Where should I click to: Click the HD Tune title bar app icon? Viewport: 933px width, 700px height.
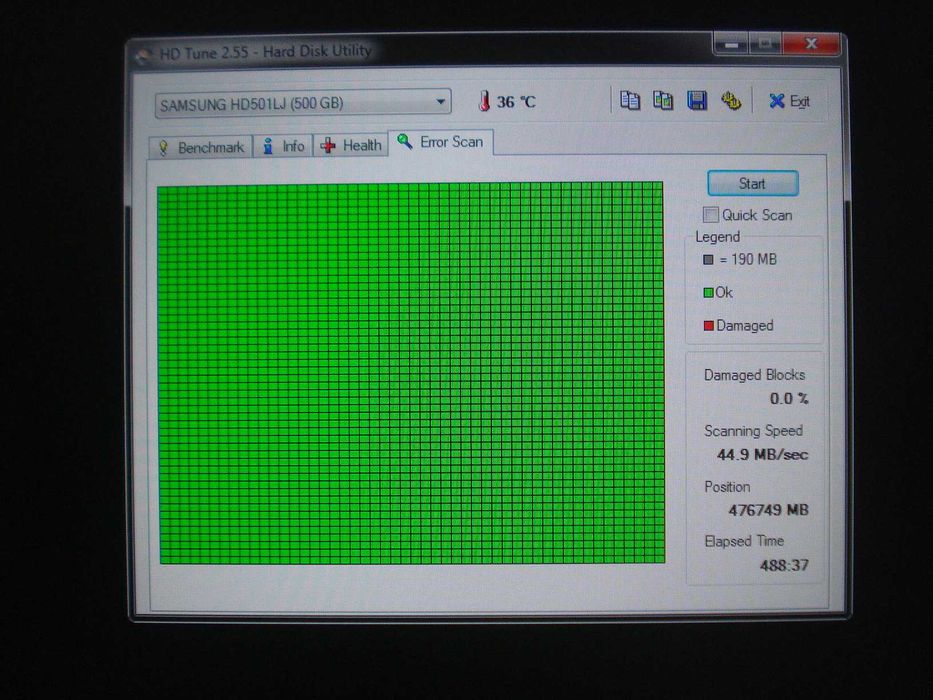click(x=143, y=55)
